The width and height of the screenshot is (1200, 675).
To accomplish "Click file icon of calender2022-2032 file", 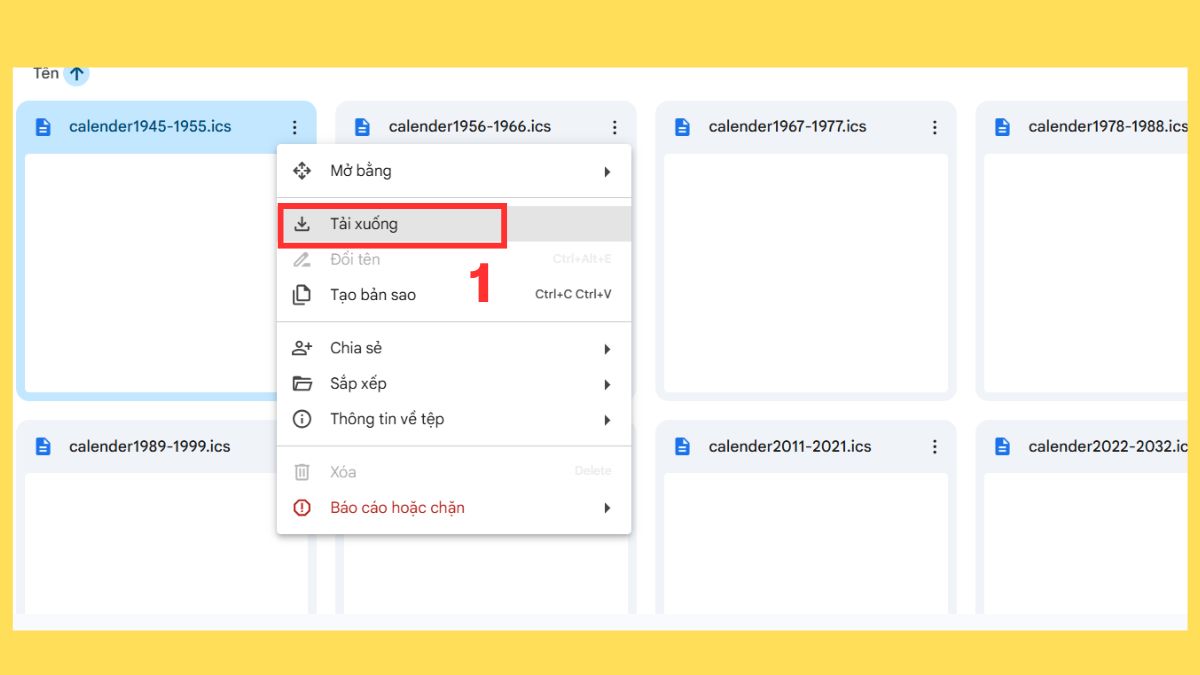I will point(1003,447).
